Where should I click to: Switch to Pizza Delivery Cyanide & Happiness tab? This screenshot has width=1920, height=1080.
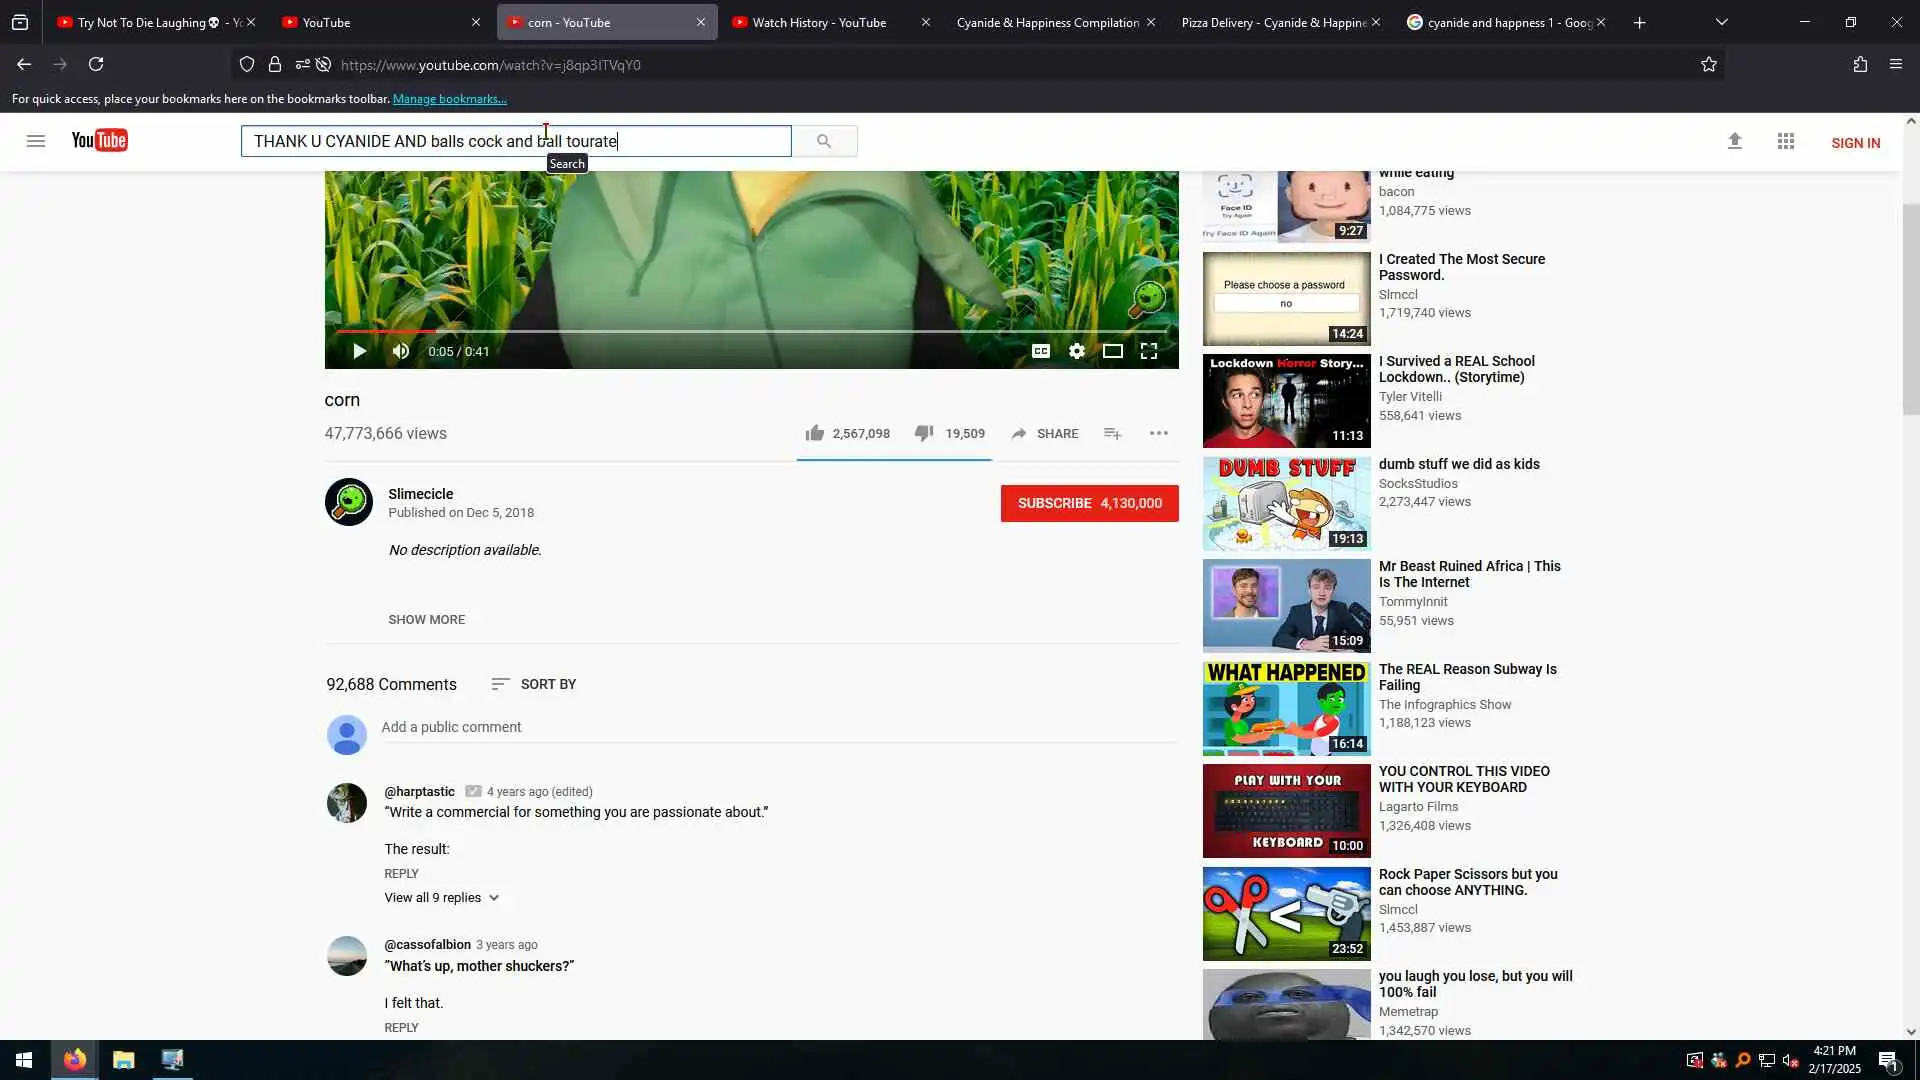(1273, 22)
